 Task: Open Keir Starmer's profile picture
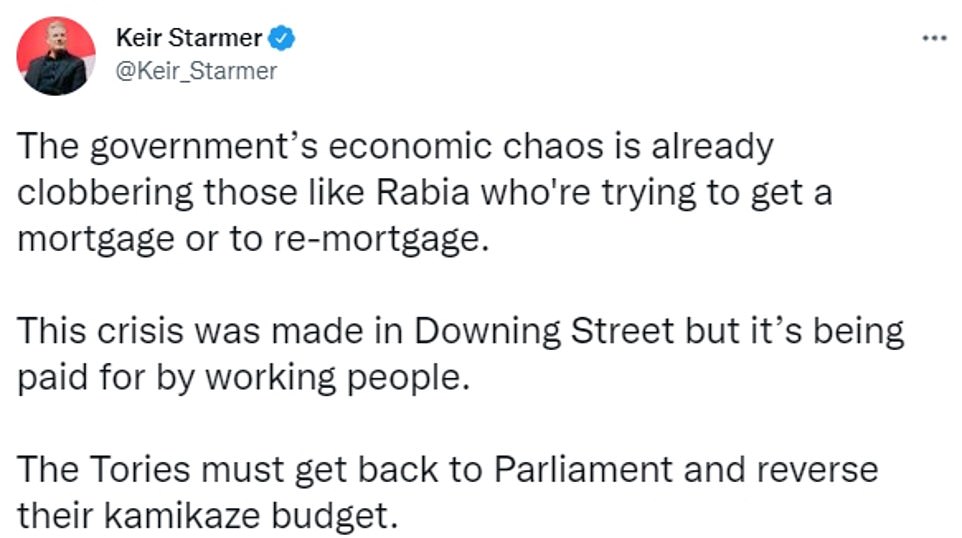coord(57,57)
